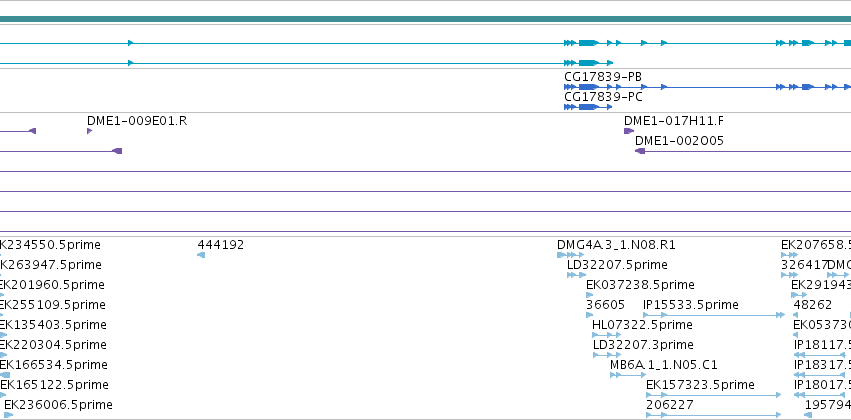Viewport: 851px width, 420px height.
Task: Open the EK157323.5prime EST label
Action: [700, 384]
